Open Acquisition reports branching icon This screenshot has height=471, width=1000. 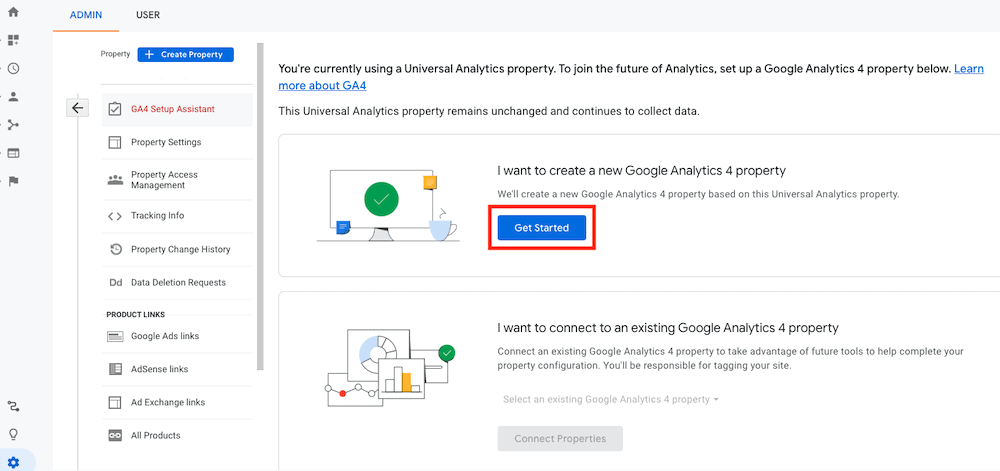(x=13, y=125)
